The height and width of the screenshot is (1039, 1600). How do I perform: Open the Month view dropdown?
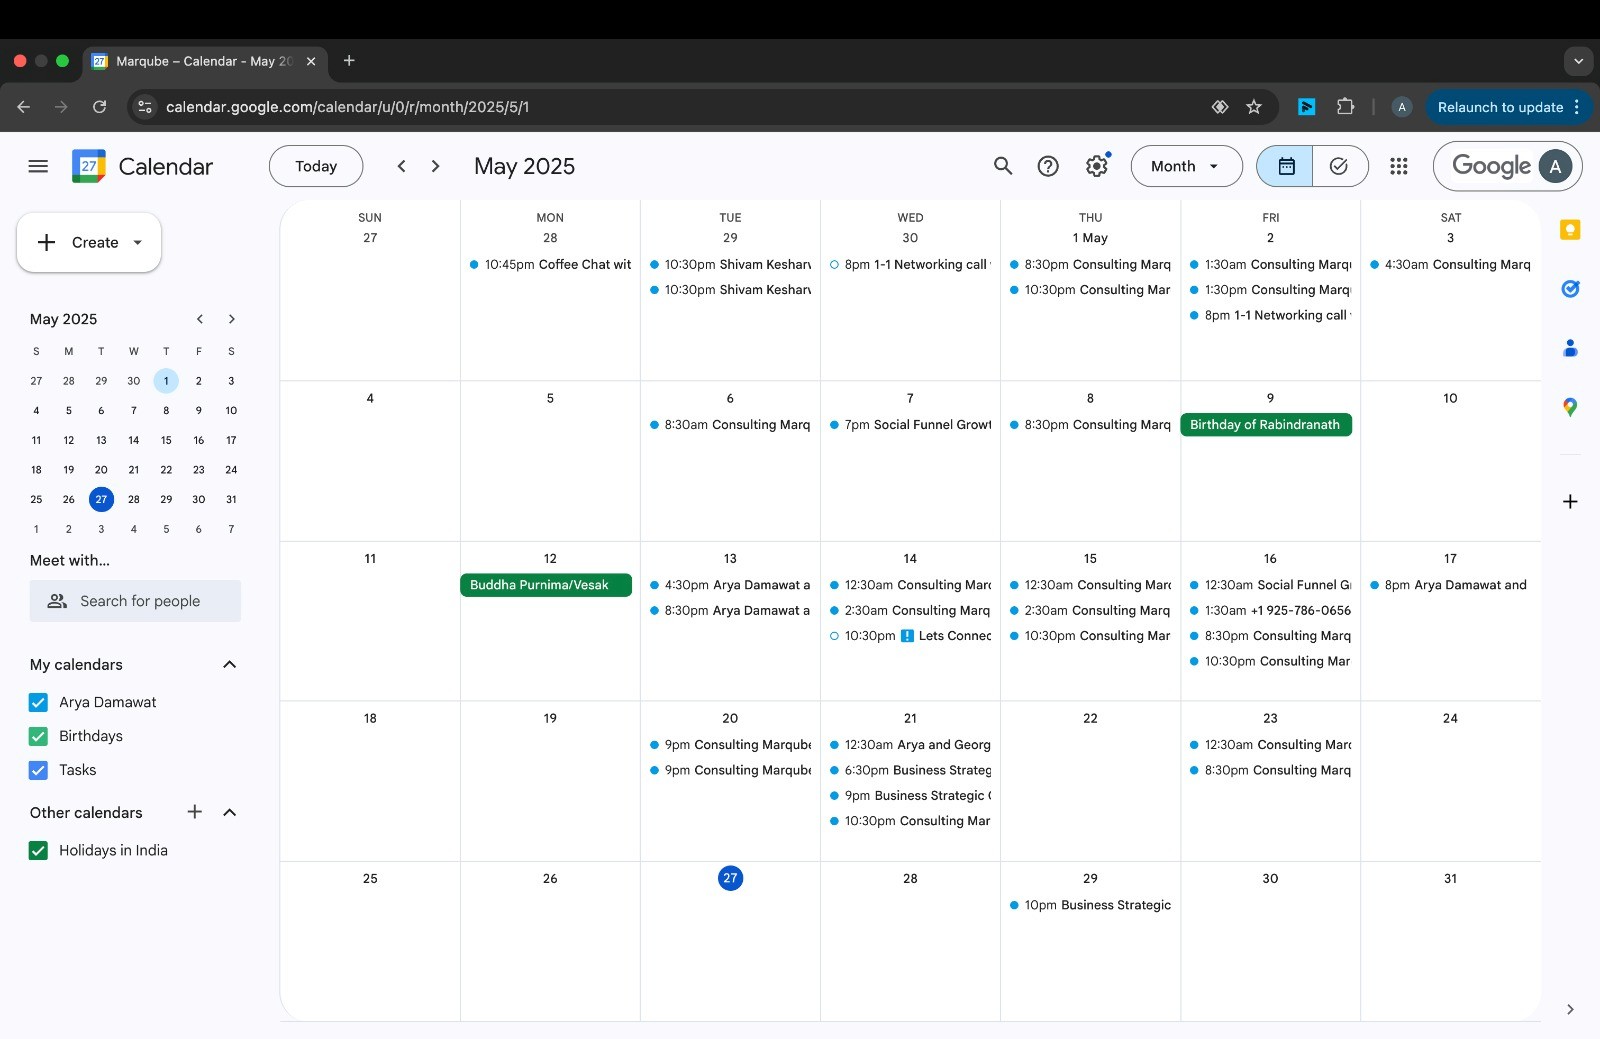click(x=1186, y=166)
